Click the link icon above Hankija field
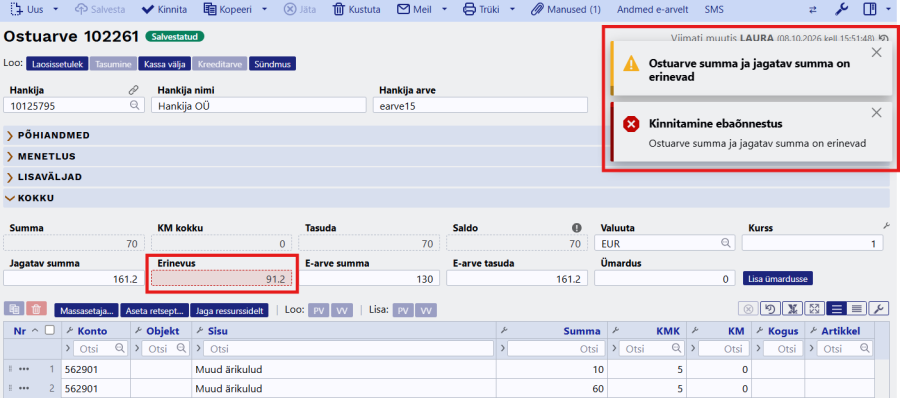Image resolution: width=900 pixels, height=398 pixels. 134,90
